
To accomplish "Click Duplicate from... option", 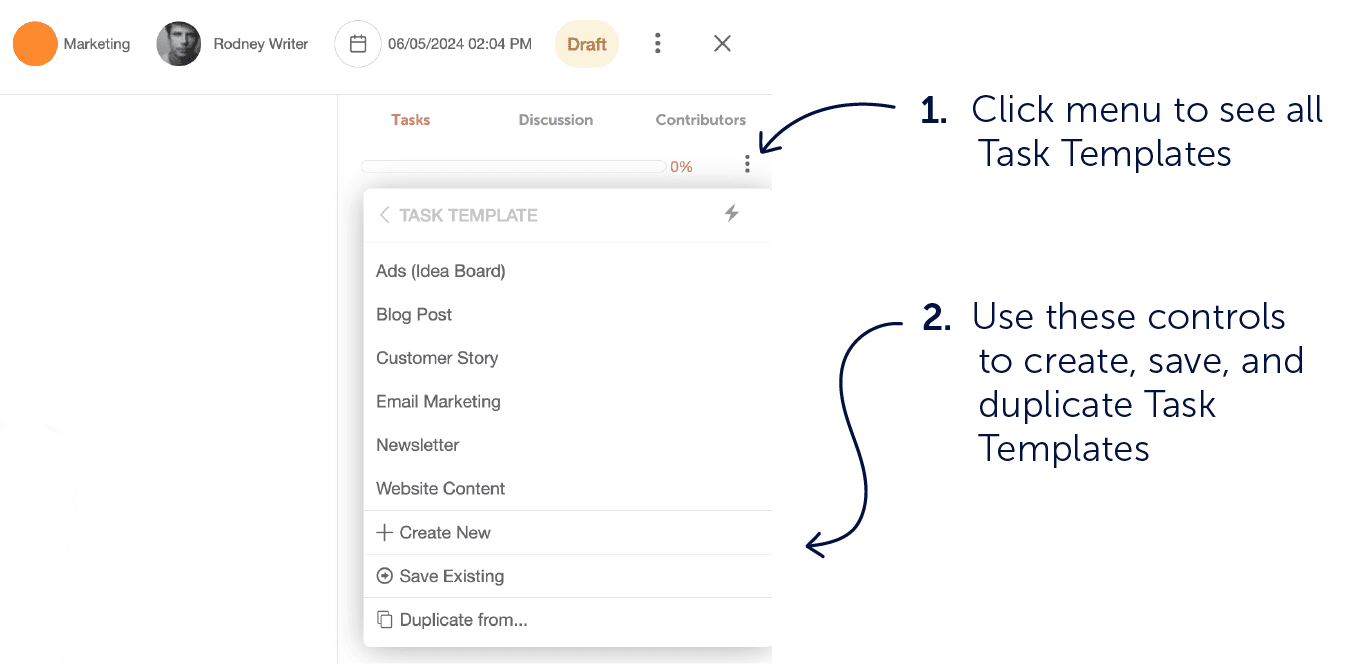I will coord(568,620).
